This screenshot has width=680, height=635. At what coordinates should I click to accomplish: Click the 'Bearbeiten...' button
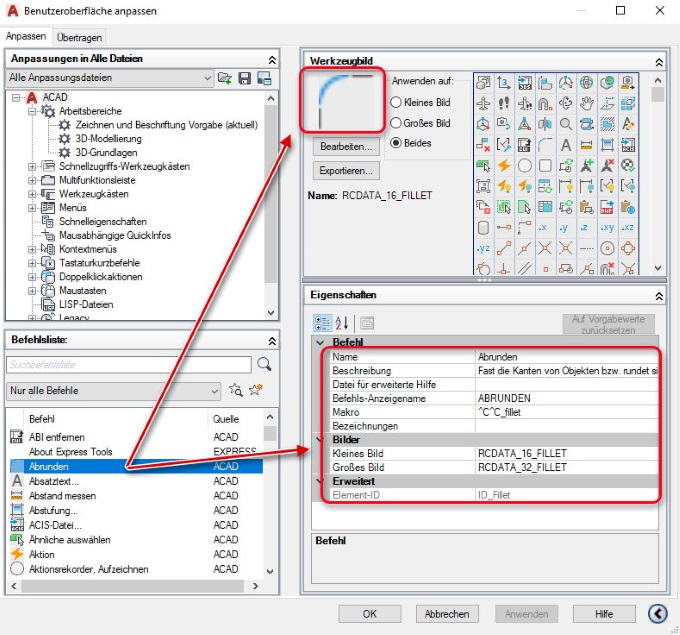click(x=346, y=147)
